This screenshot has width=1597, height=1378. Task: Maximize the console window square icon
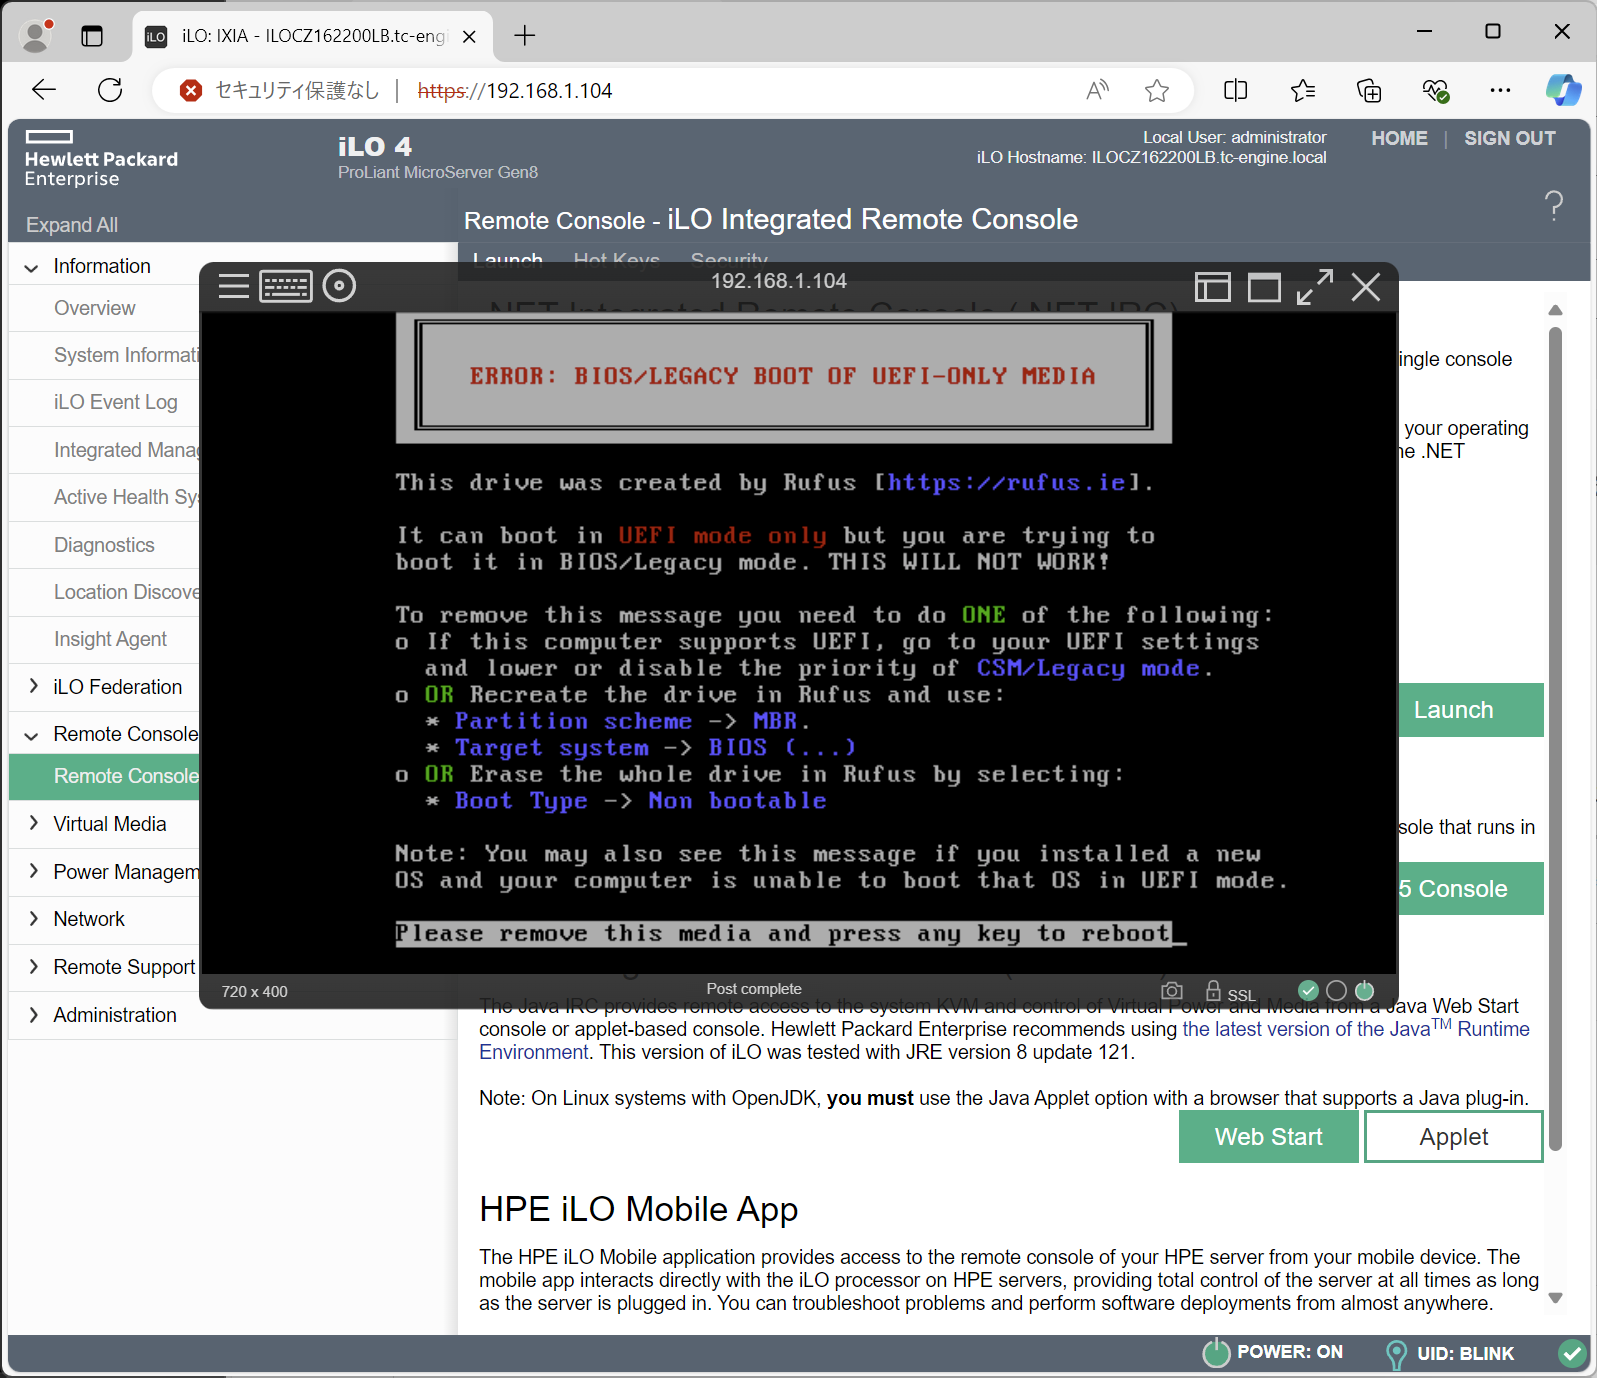point(1264,287)
